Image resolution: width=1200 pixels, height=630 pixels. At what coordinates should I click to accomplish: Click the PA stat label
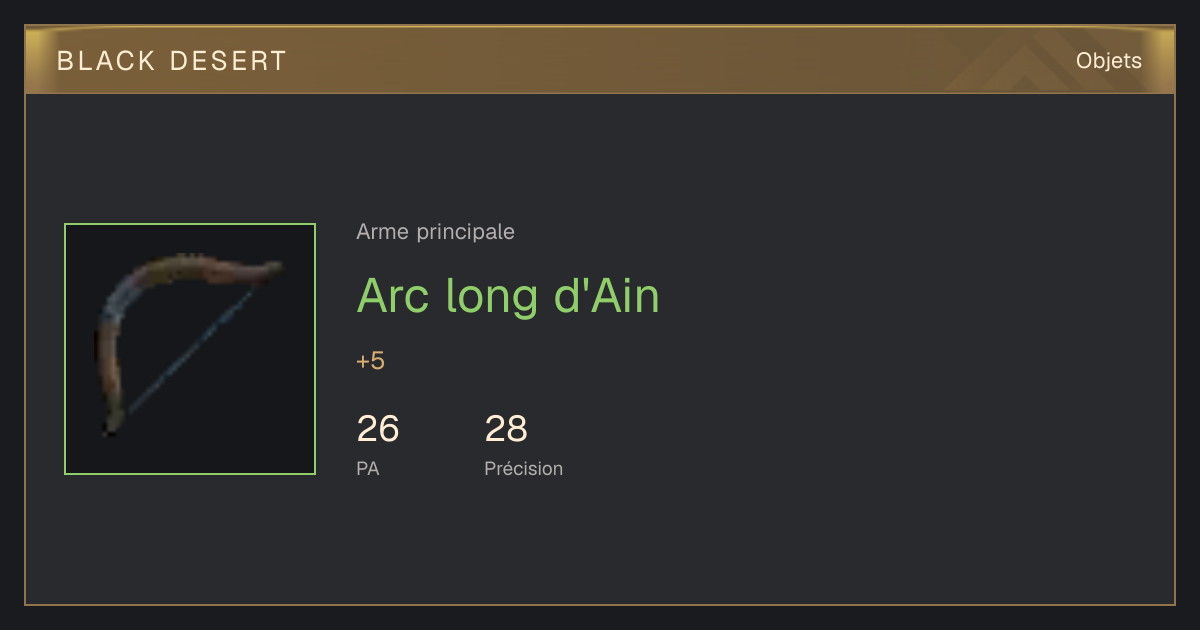368,468
